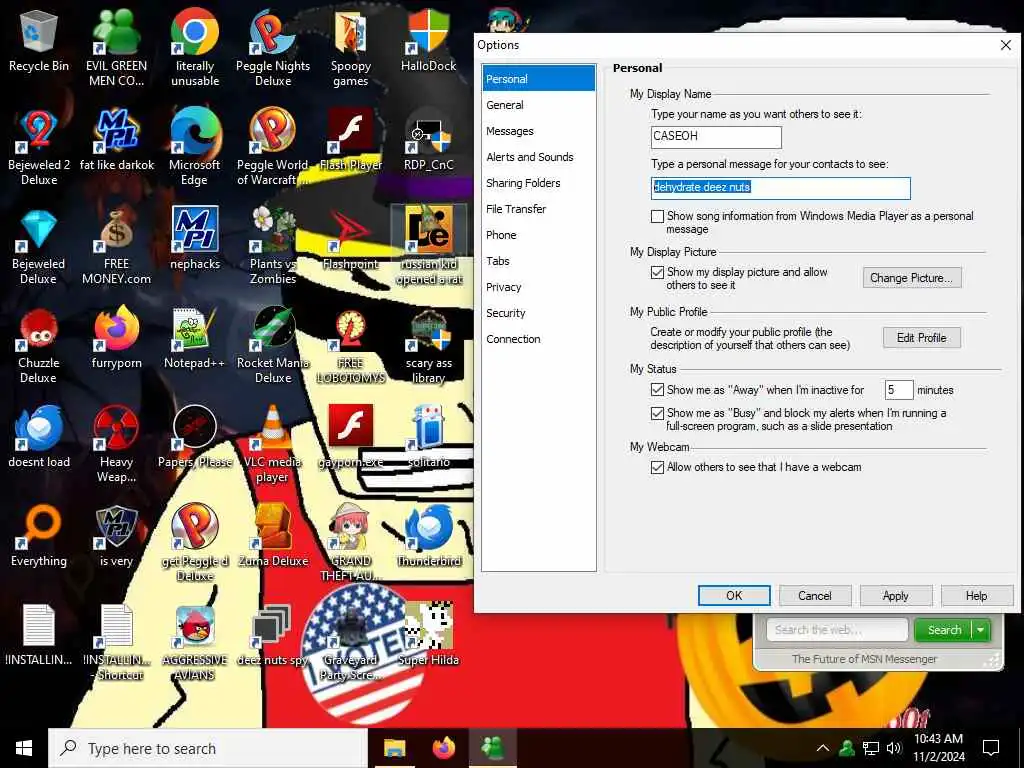Viewport: 1024px width, 768px height.
Task: Toggle Show song information from Windows Media Player
Action: (658, 216)
